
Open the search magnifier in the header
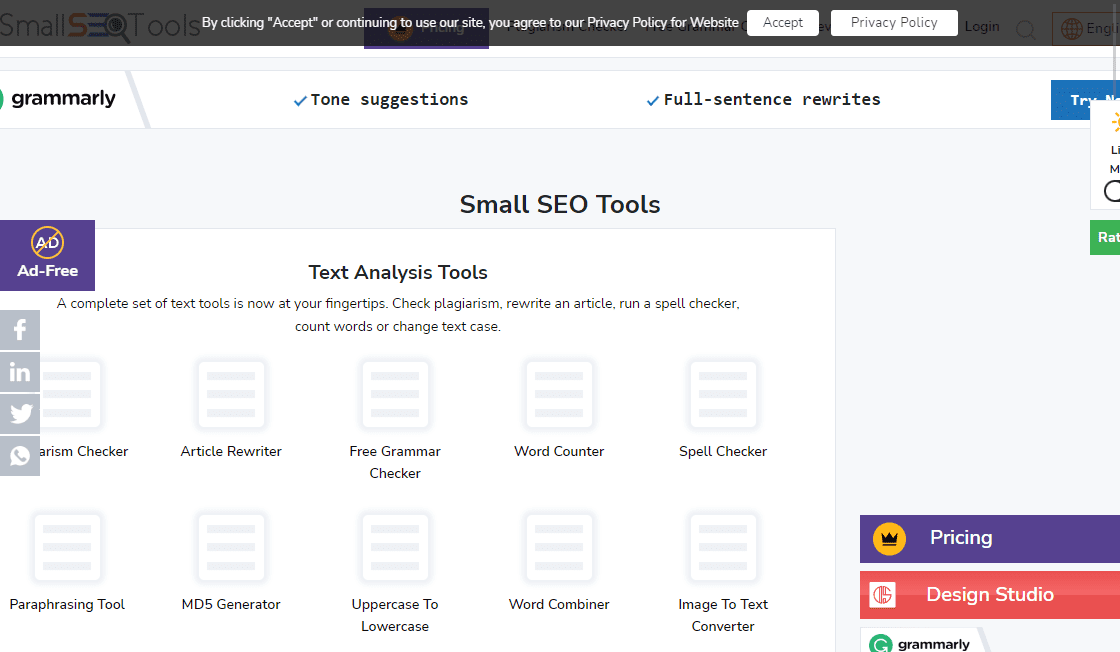click(x=1026, y=29)
